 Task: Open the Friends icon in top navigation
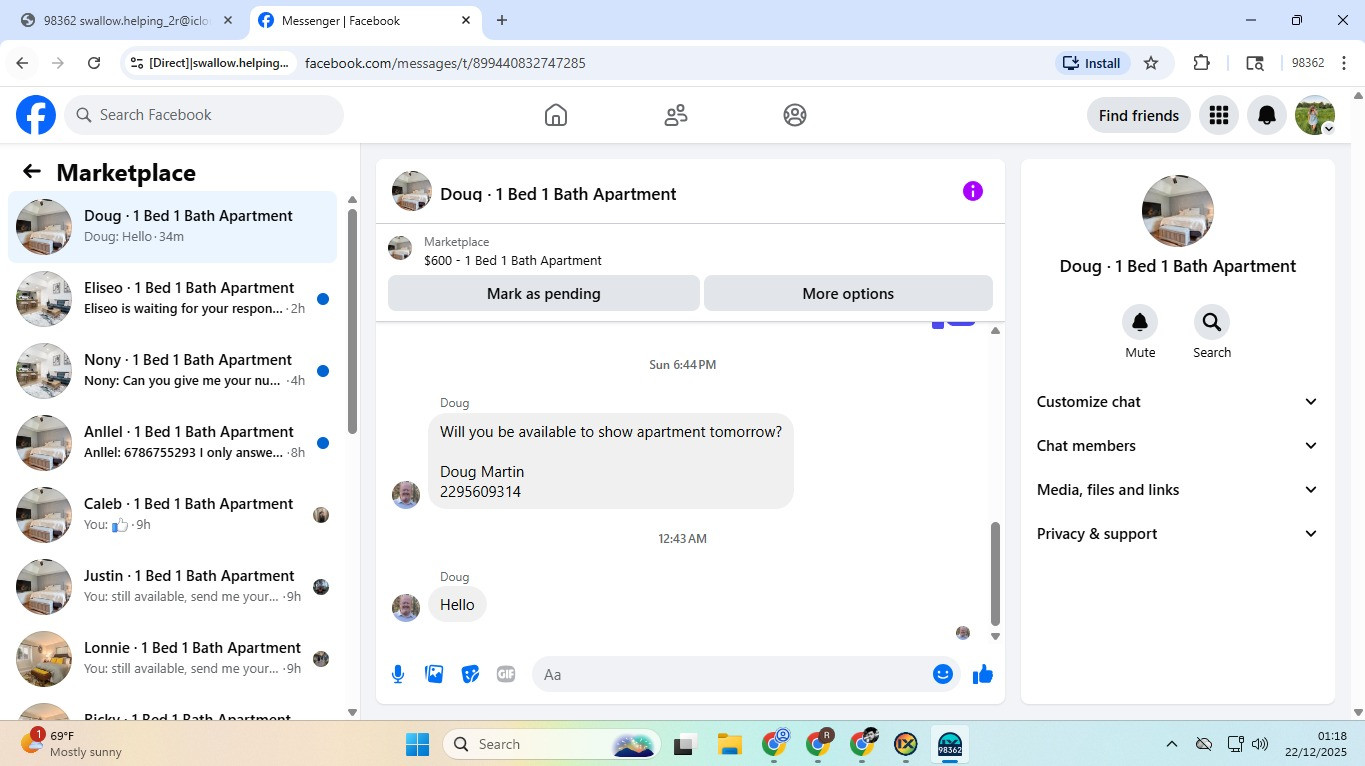pos(676,115)
